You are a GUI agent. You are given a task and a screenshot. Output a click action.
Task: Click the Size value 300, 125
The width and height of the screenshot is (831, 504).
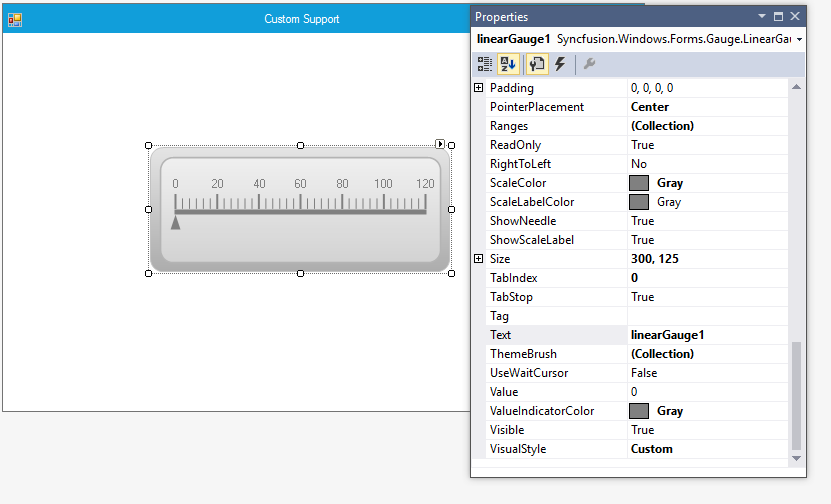655,259
